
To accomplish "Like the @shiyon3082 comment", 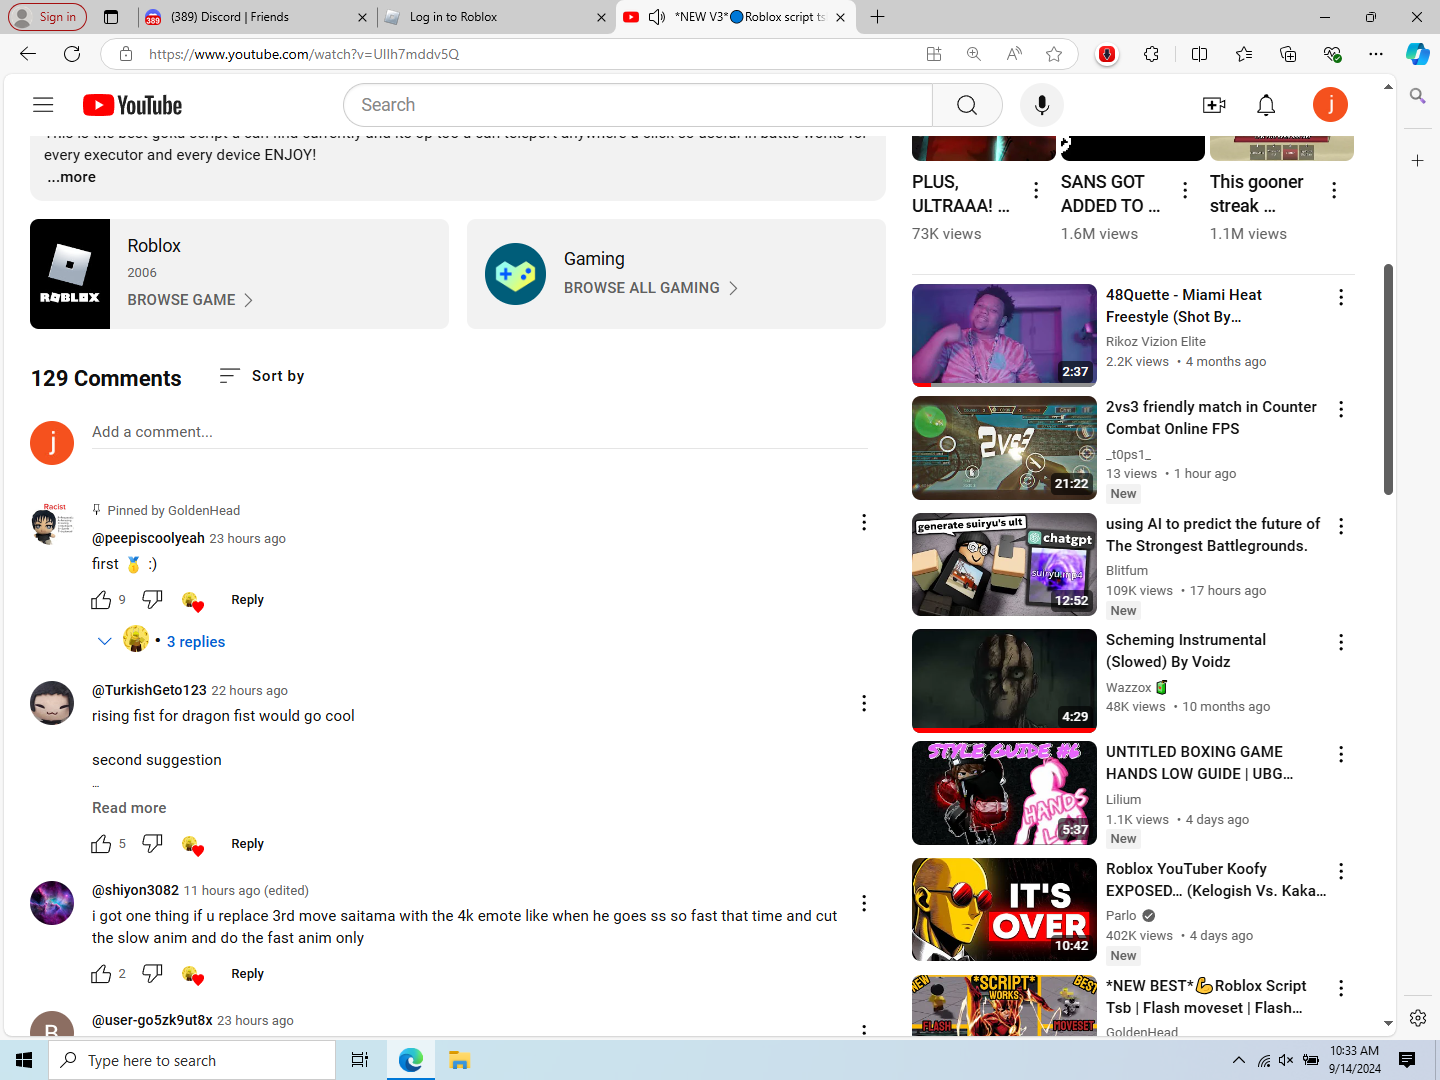I will tap(101, 974).
